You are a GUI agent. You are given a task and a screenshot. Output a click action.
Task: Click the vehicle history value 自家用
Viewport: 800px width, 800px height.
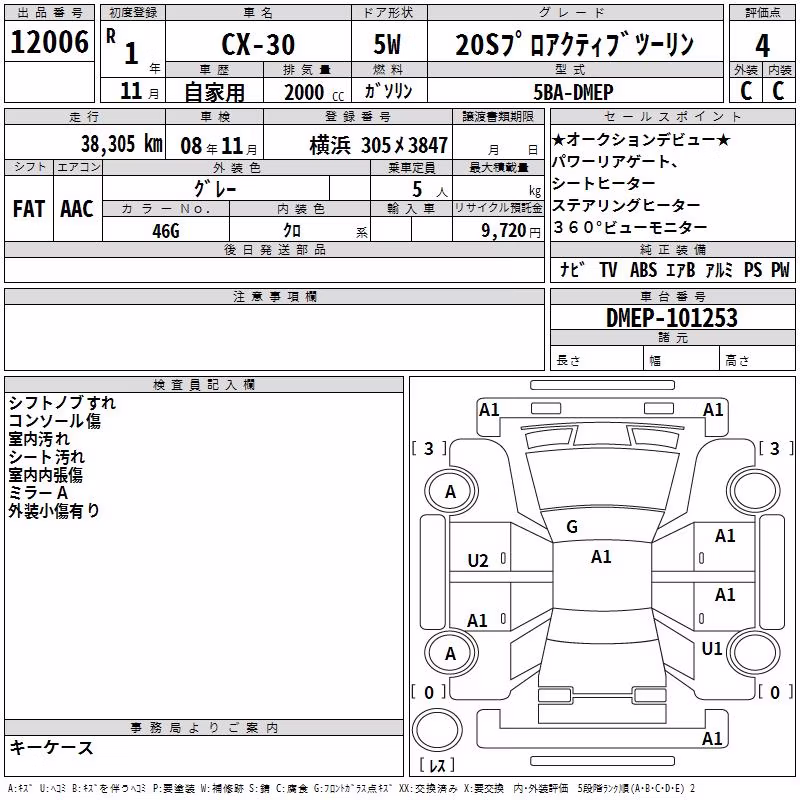click(x=214, y=92)
